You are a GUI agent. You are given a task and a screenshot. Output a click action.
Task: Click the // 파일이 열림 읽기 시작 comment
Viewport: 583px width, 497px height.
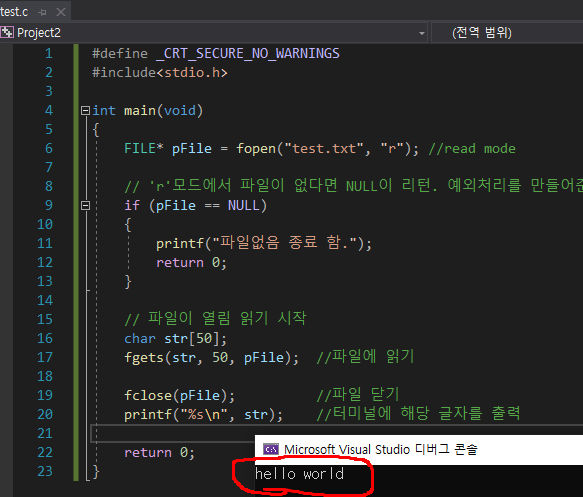click(x=215, y=319)
